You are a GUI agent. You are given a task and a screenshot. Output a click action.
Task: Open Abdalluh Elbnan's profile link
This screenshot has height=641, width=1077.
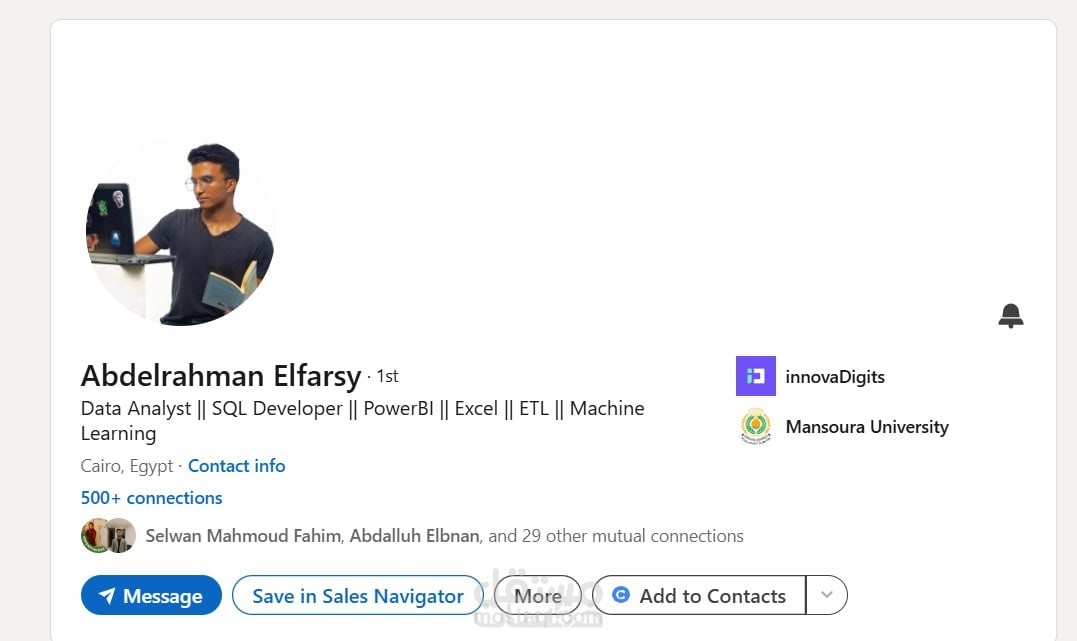(414, 536)
